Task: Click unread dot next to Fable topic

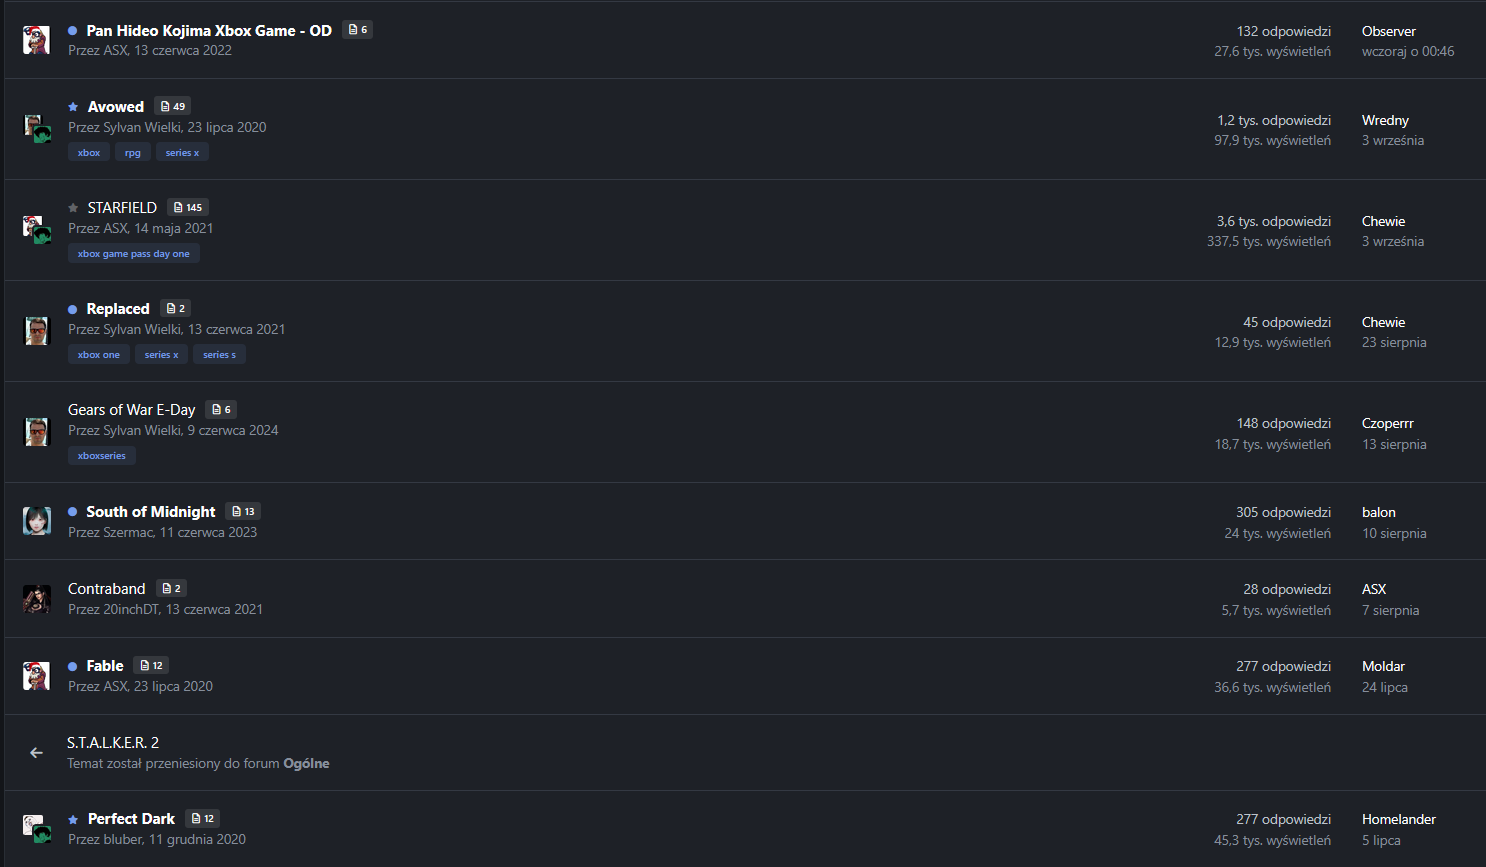Action: (x=72, y=666)
